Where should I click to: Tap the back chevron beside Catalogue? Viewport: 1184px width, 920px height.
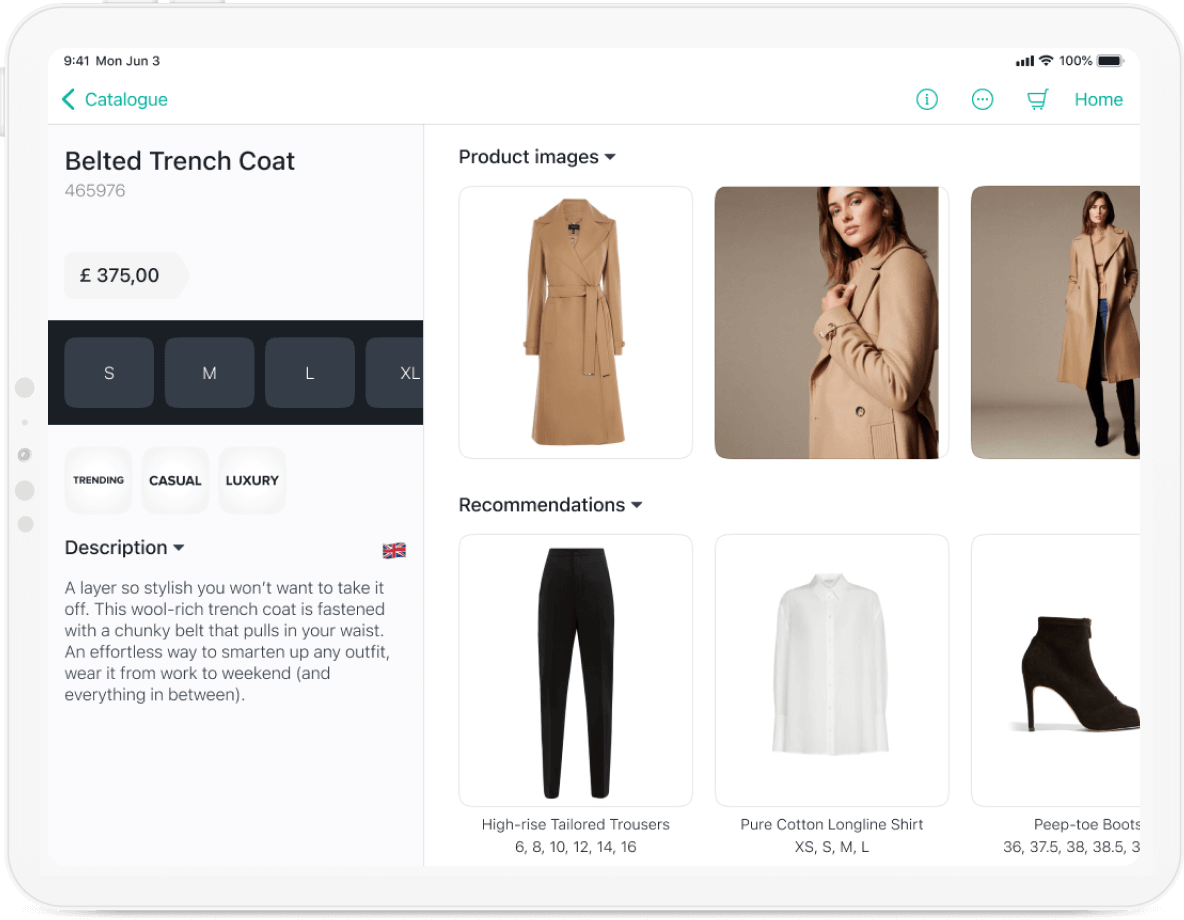pos(68,99)
